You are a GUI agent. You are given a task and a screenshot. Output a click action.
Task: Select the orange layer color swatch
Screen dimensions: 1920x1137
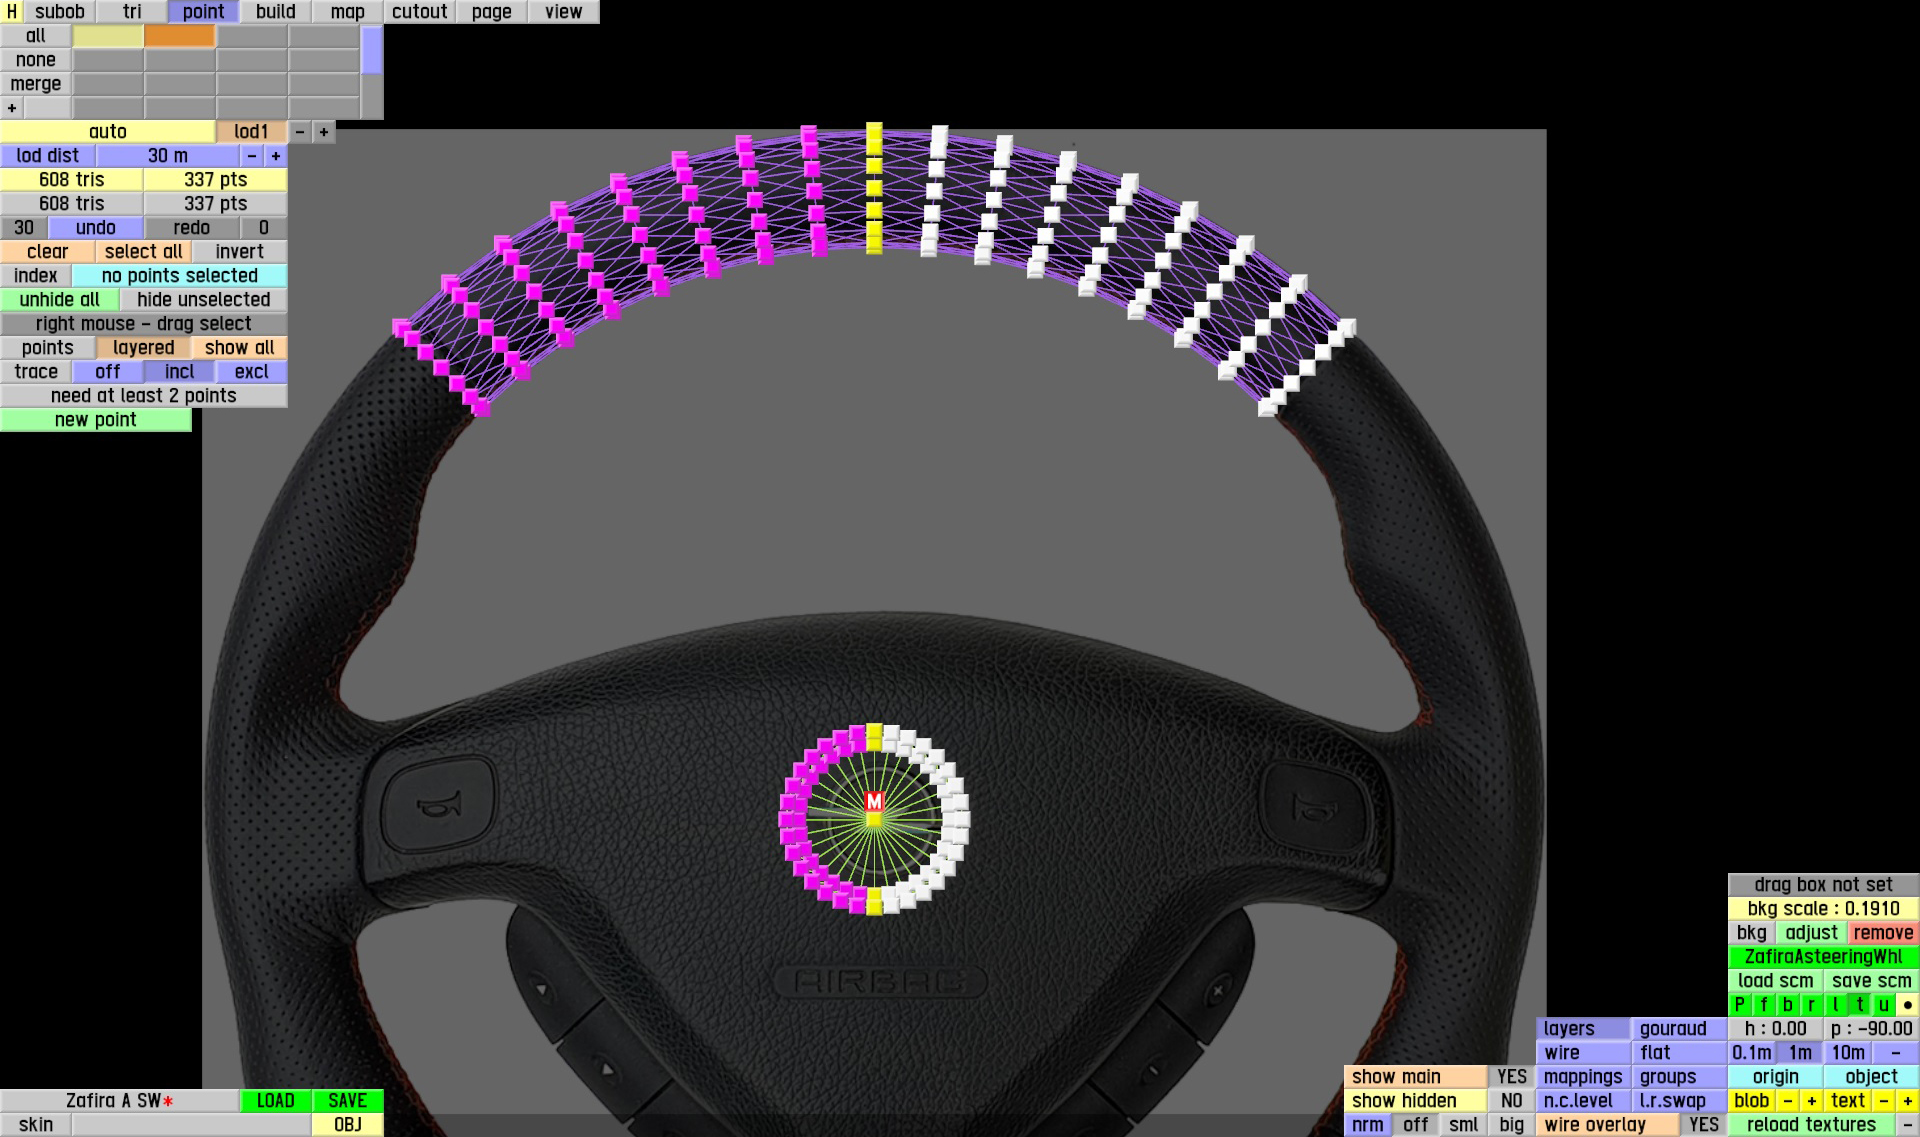[x=180, y=36]
